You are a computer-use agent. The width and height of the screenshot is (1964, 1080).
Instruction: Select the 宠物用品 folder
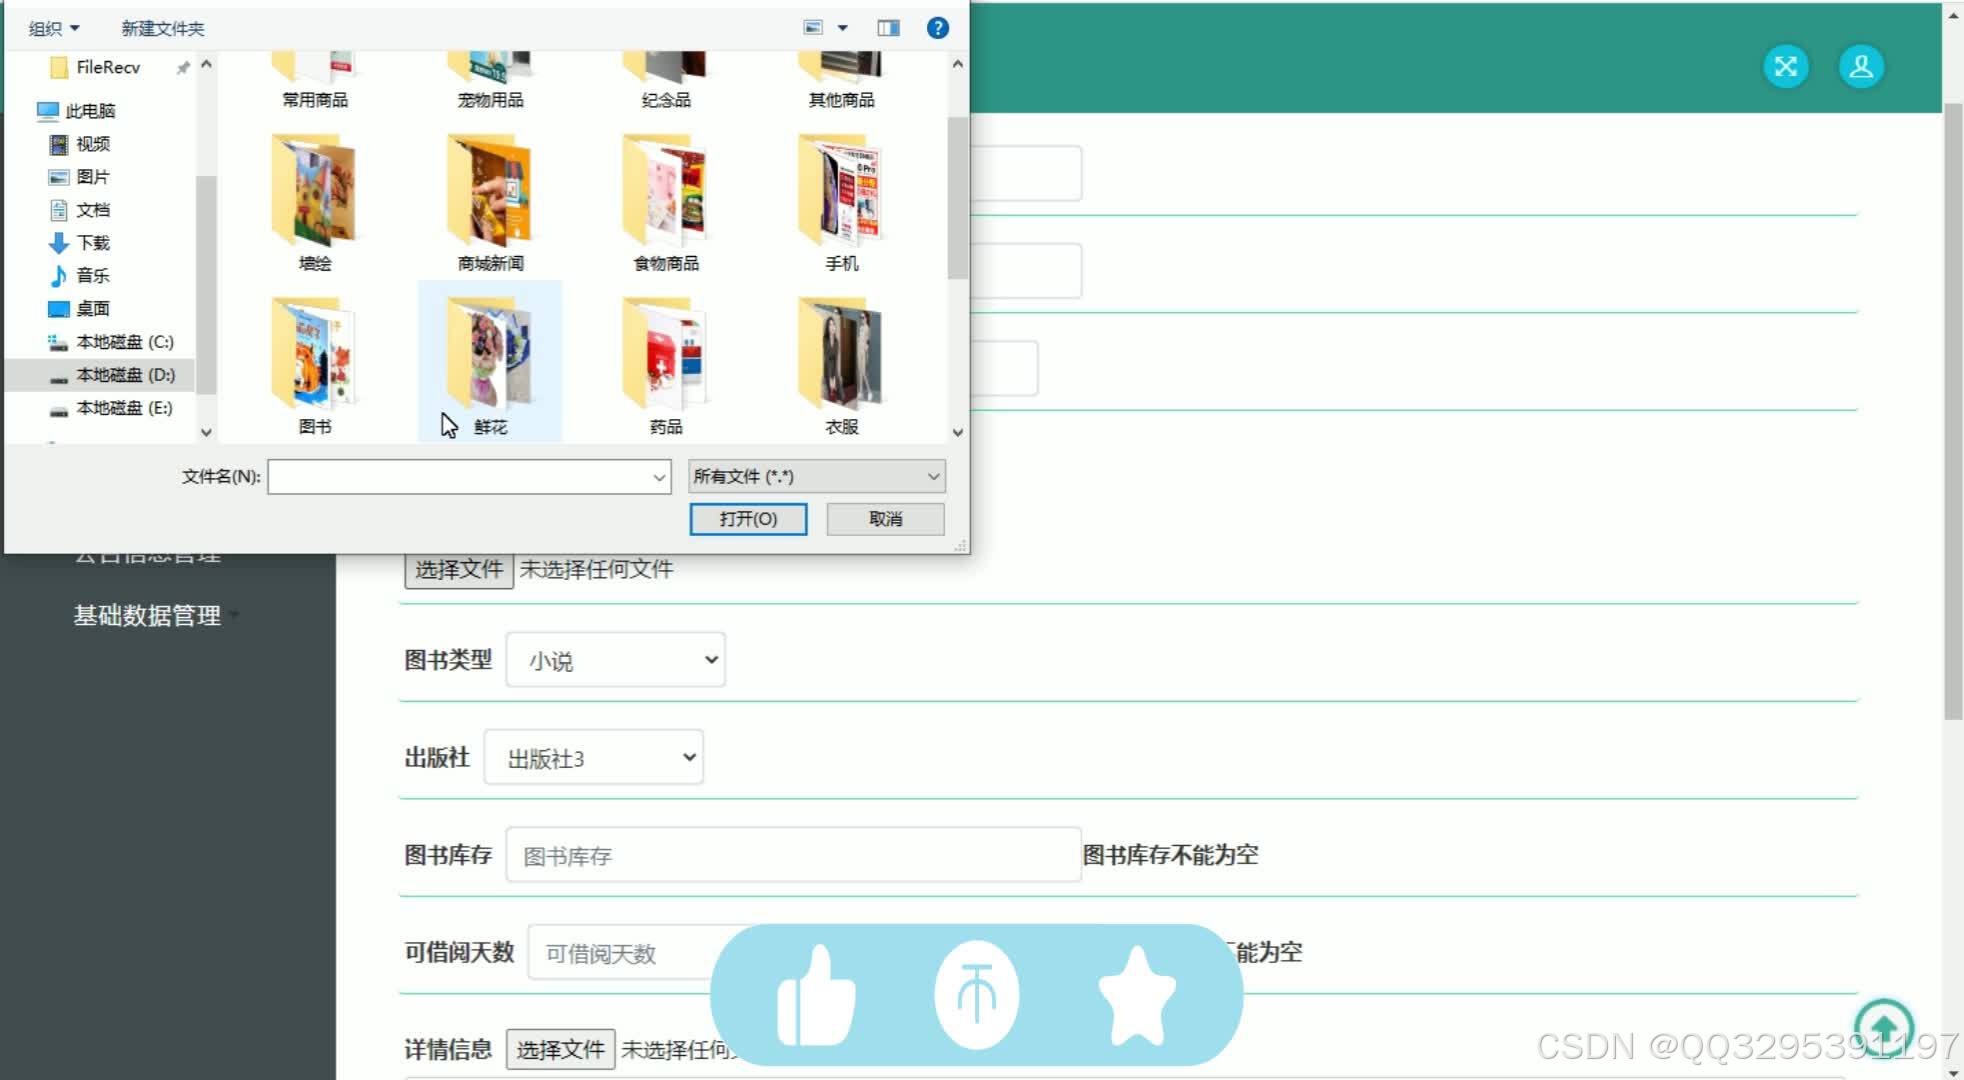490,82
